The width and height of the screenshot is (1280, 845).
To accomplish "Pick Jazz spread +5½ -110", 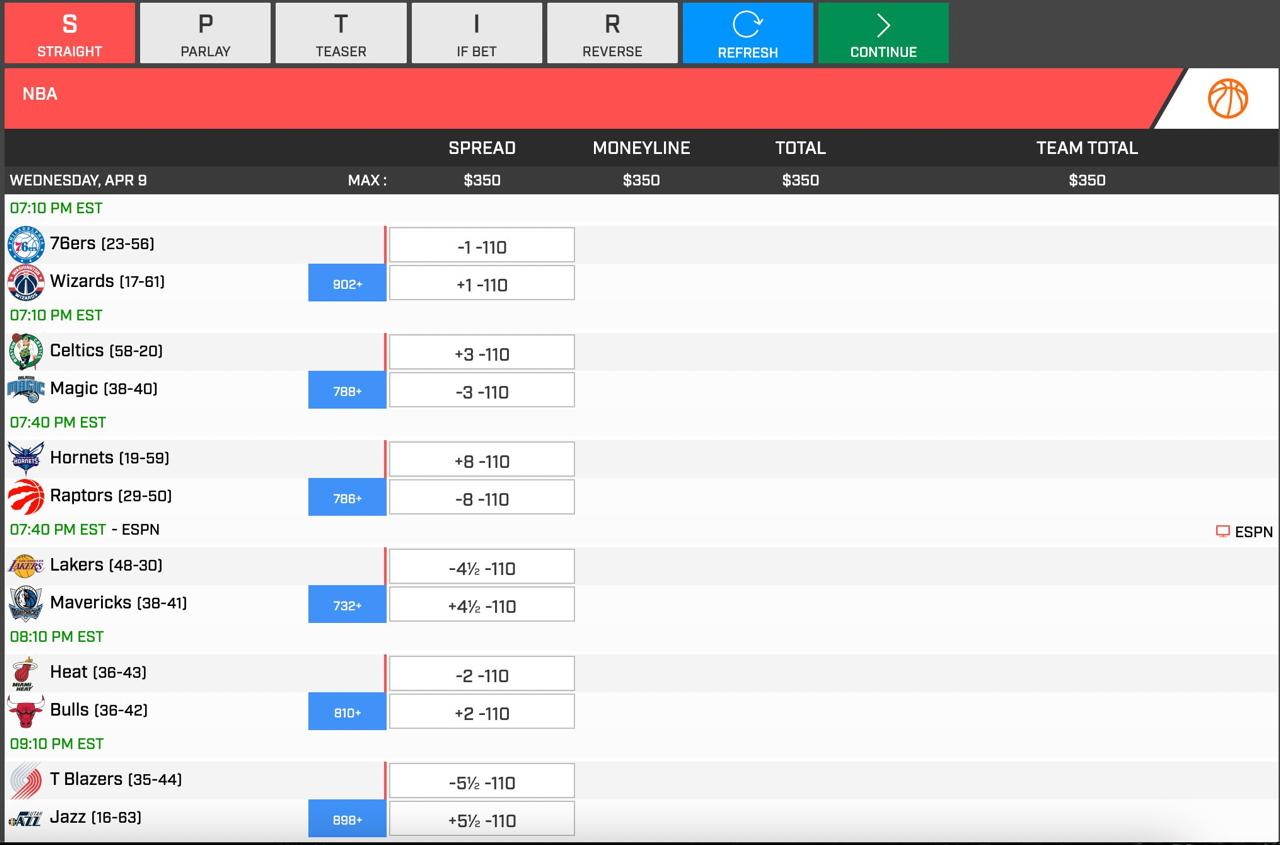I will tap(482, 819).
